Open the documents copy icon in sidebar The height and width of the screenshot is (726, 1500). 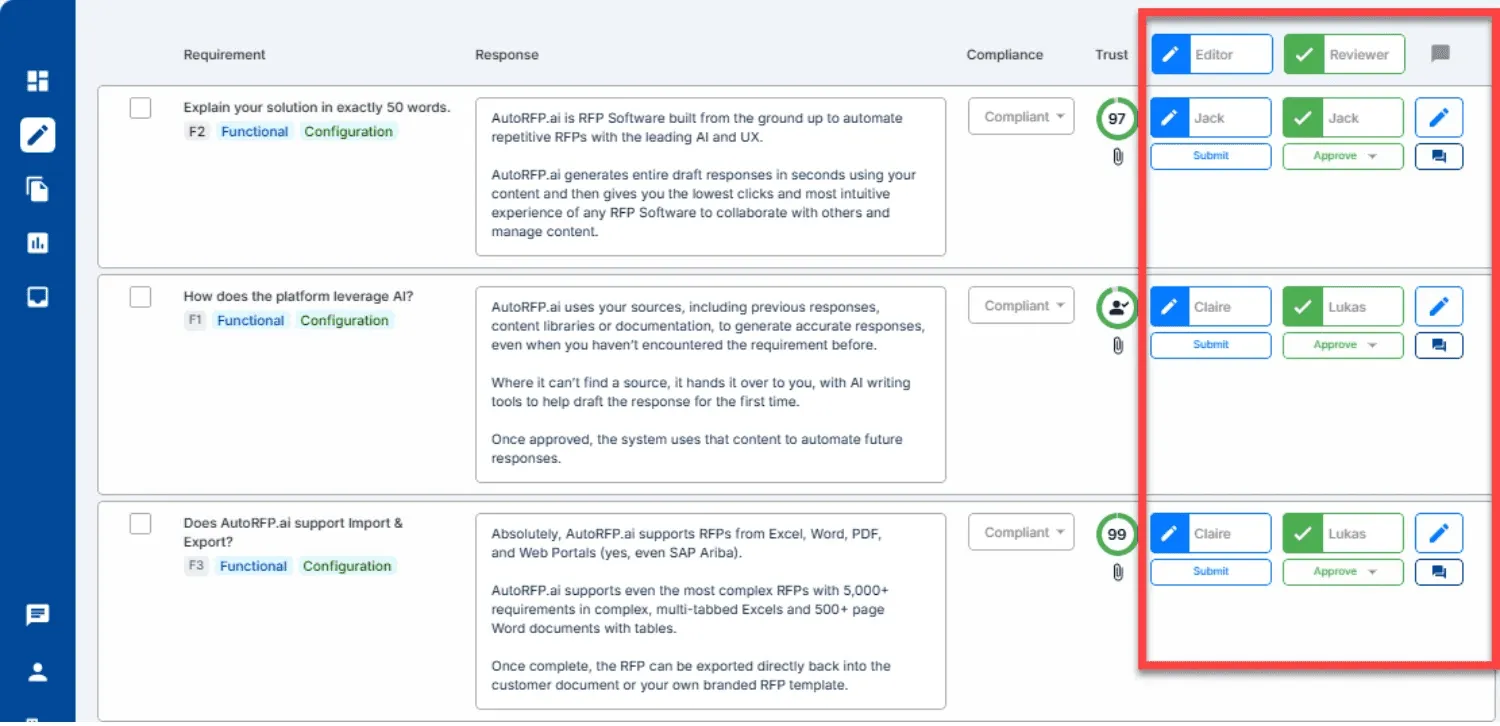pyautogui.click(x=37, y=189)
